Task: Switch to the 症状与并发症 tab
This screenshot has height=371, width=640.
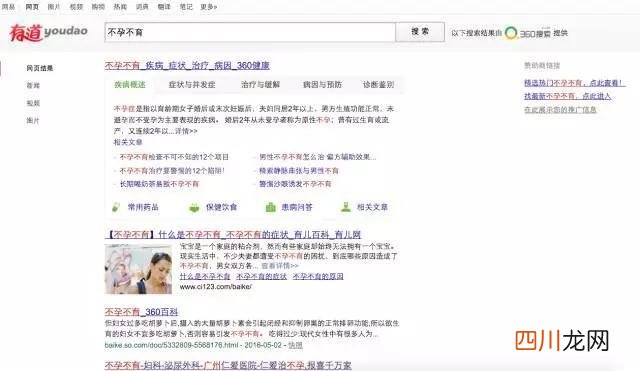Action: tap(192, 85)
